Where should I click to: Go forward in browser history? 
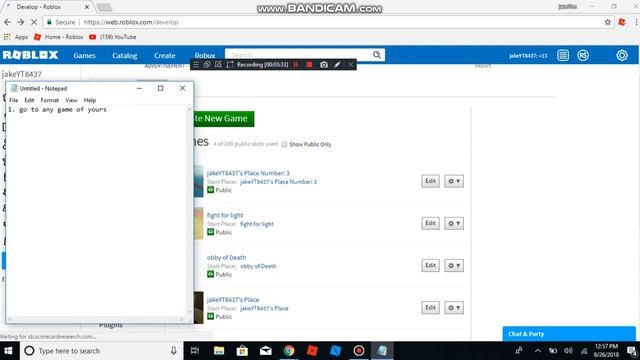coord(20,22)
